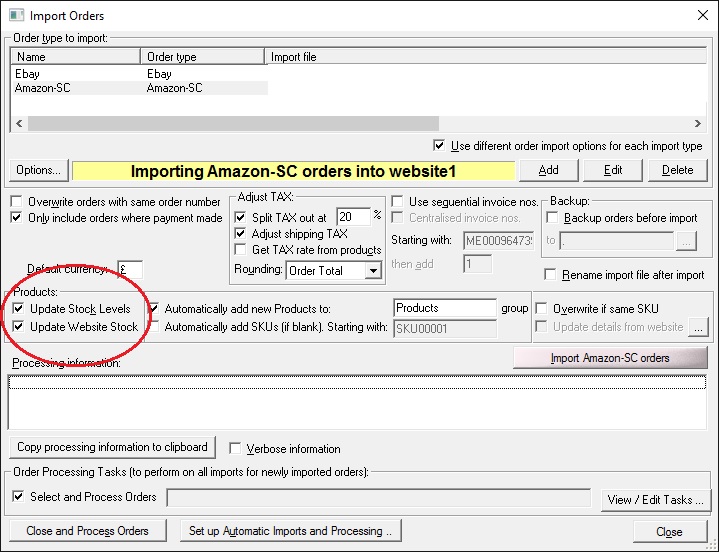Click the left arrow of horizontal scrollbar

click(19, 123)
